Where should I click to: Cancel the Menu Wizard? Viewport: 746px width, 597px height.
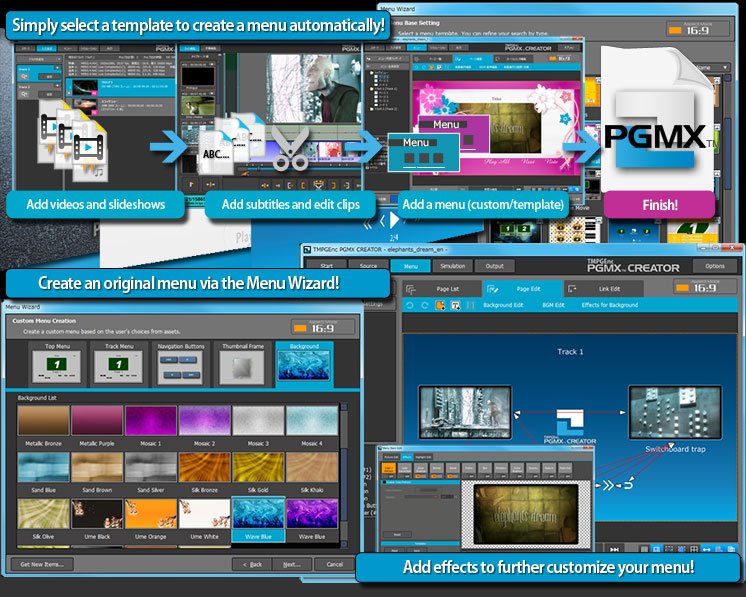pos(334,564)
